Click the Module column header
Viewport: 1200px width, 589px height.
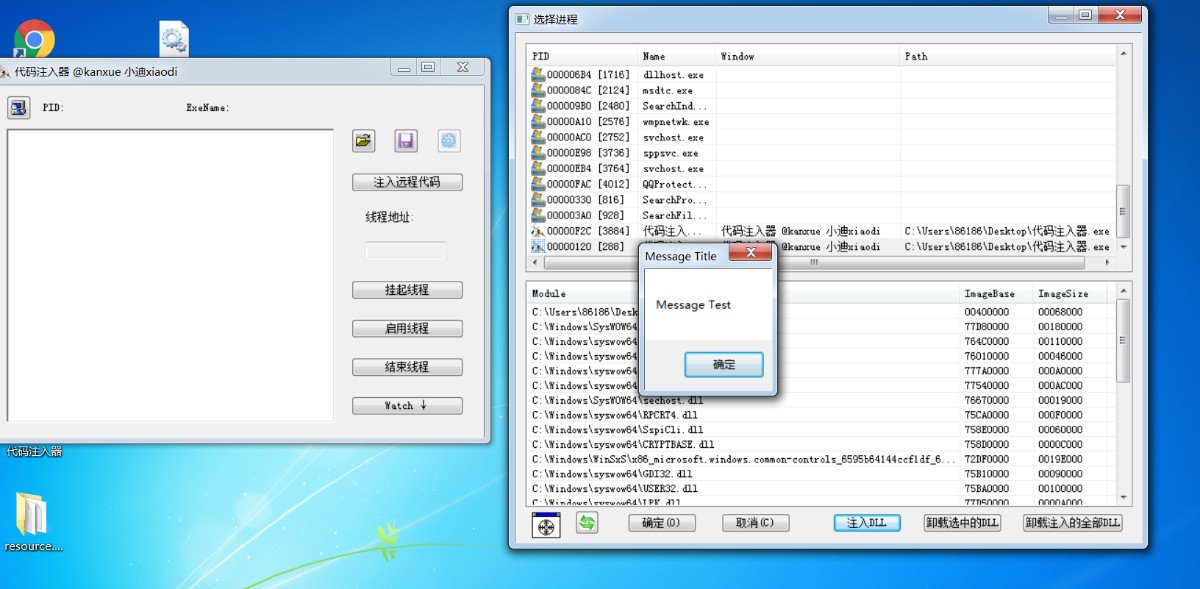click(744, 294)
